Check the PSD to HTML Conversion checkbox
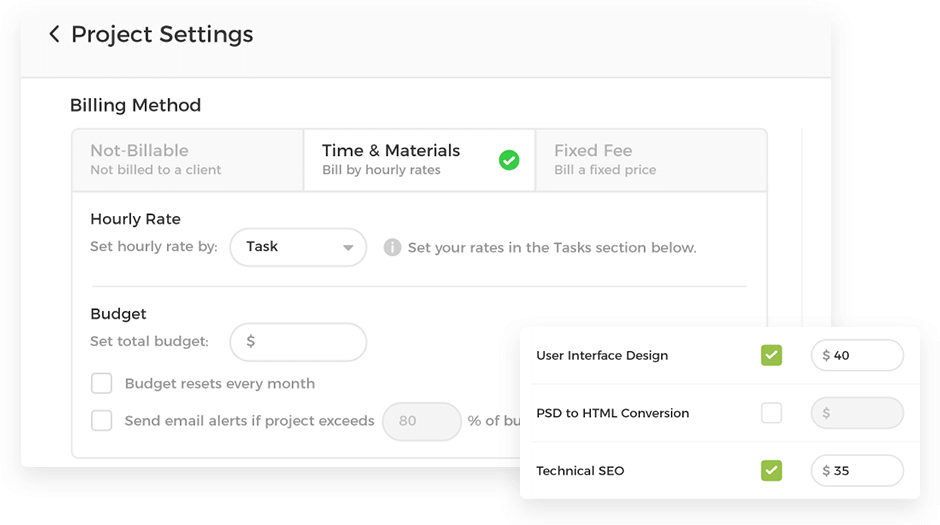This screenshot has width=940, height=525. click(x=771, y=413)
